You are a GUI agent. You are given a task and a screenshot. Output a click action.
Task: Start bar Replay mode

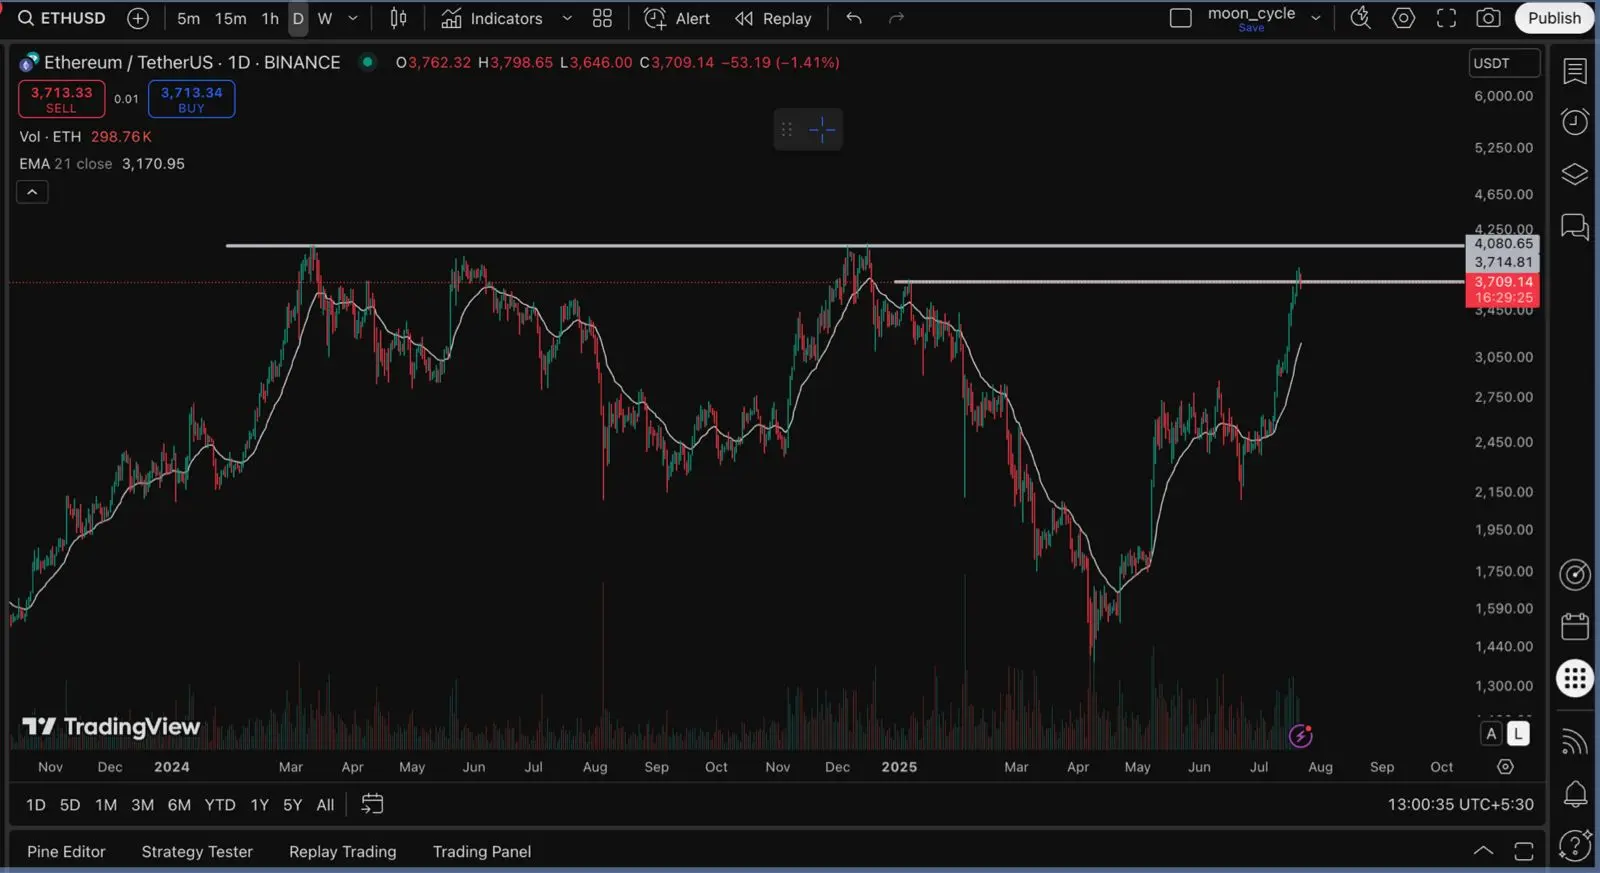pos(773,18)
